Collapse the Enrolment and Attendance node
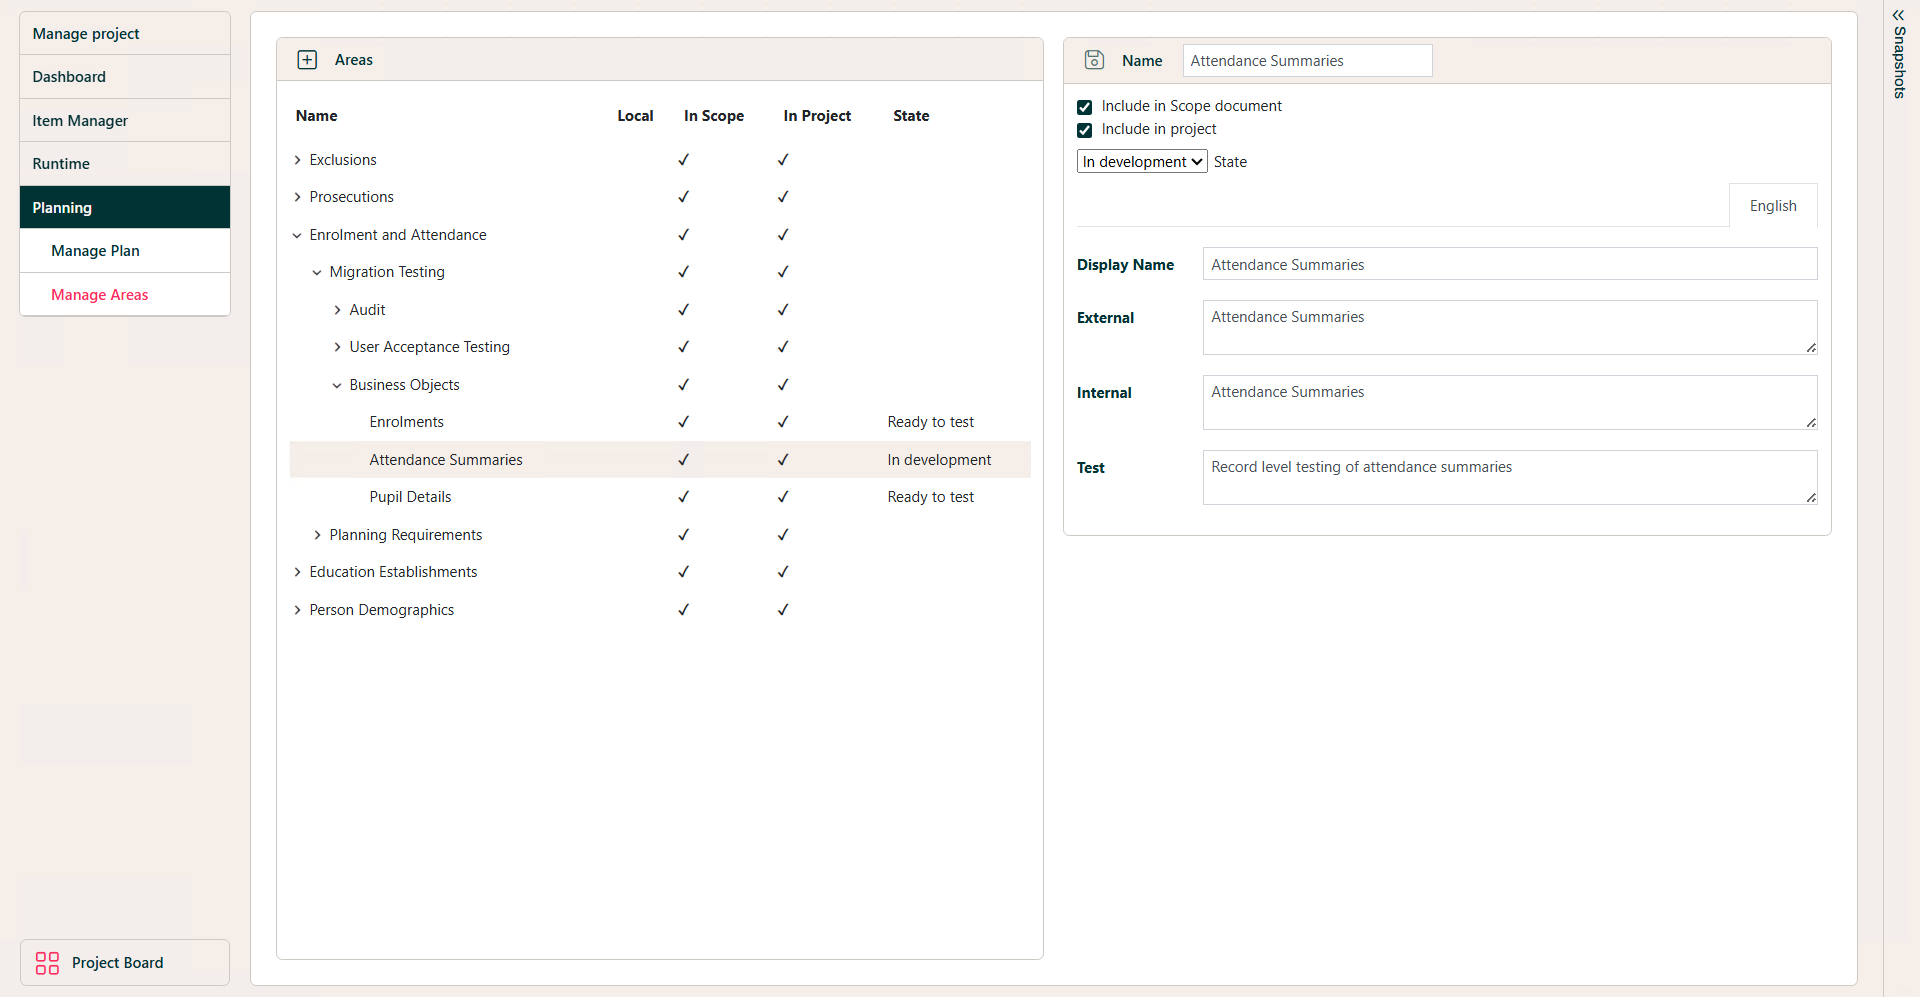The width and height of the screenshot is (1920, 997). (297, 235)
